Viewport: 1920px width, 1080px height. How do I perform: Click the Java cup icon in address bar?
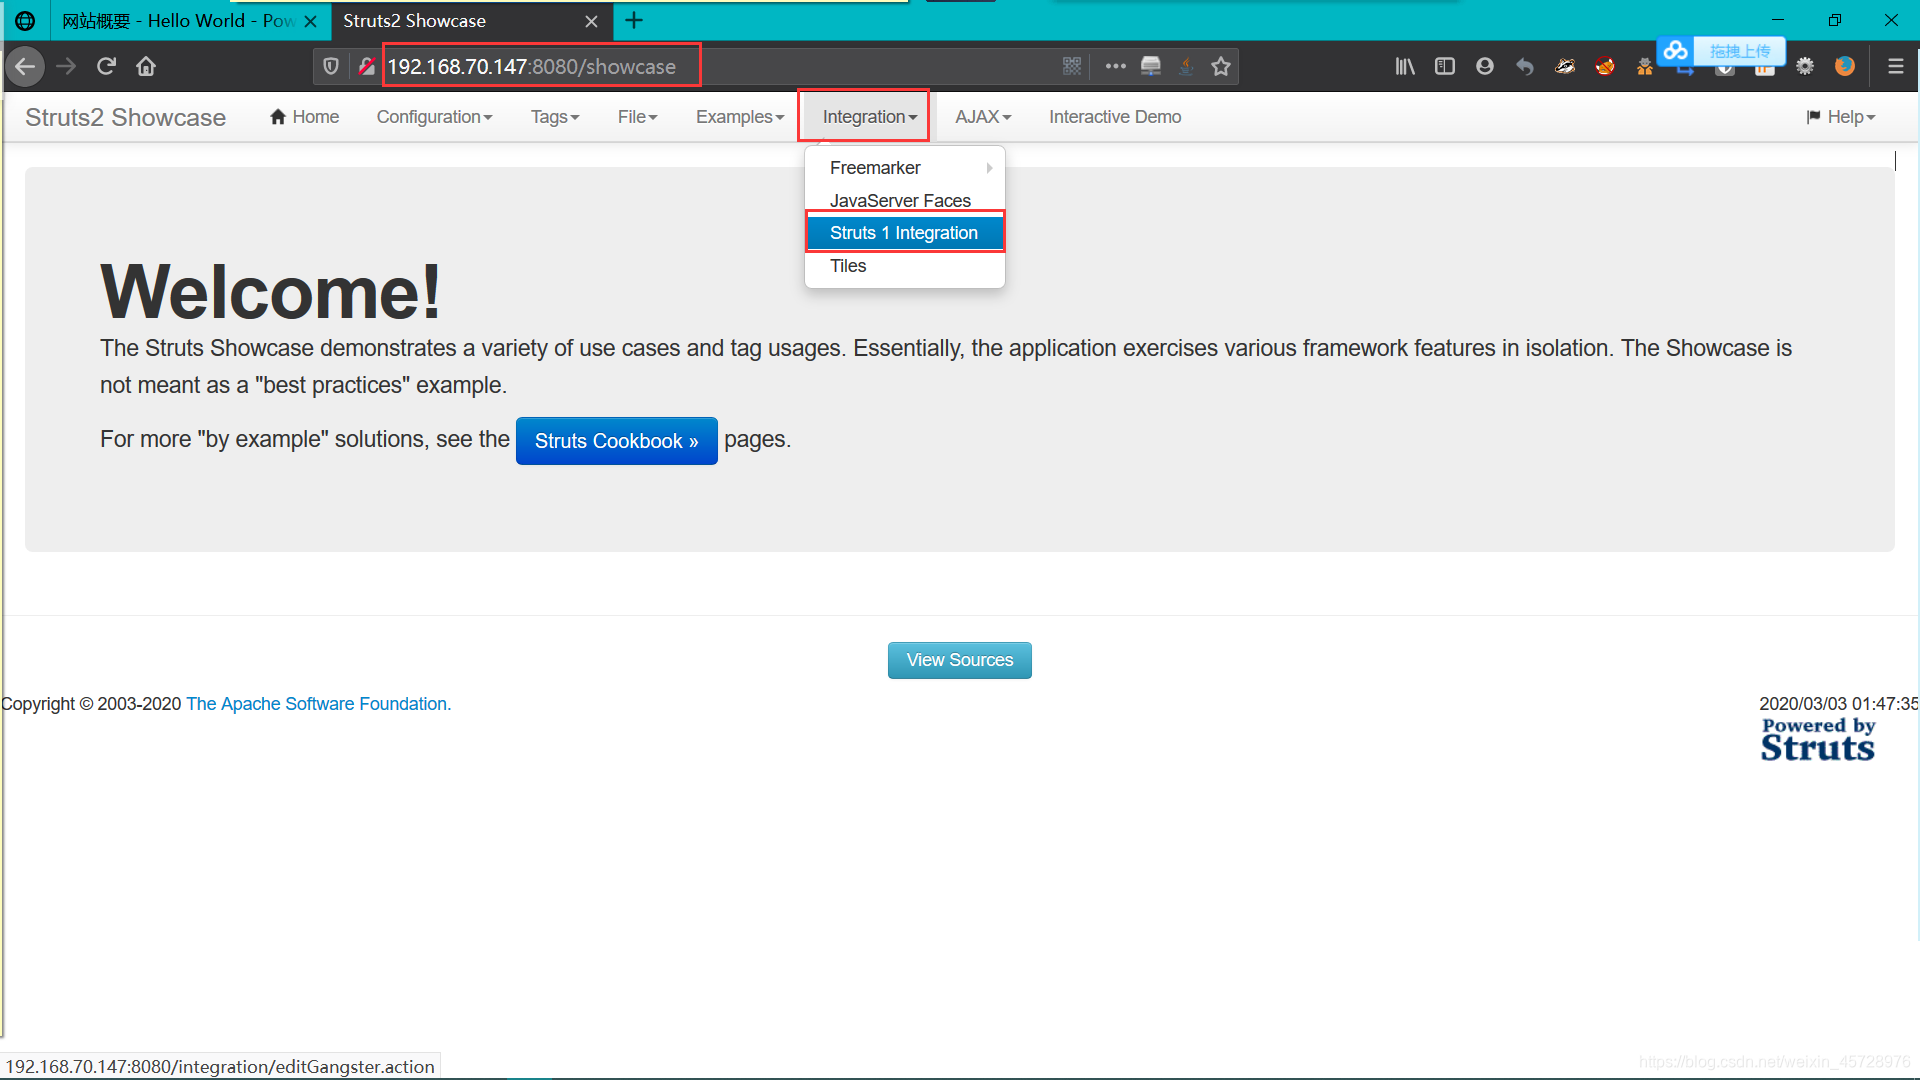(1186, 66)
